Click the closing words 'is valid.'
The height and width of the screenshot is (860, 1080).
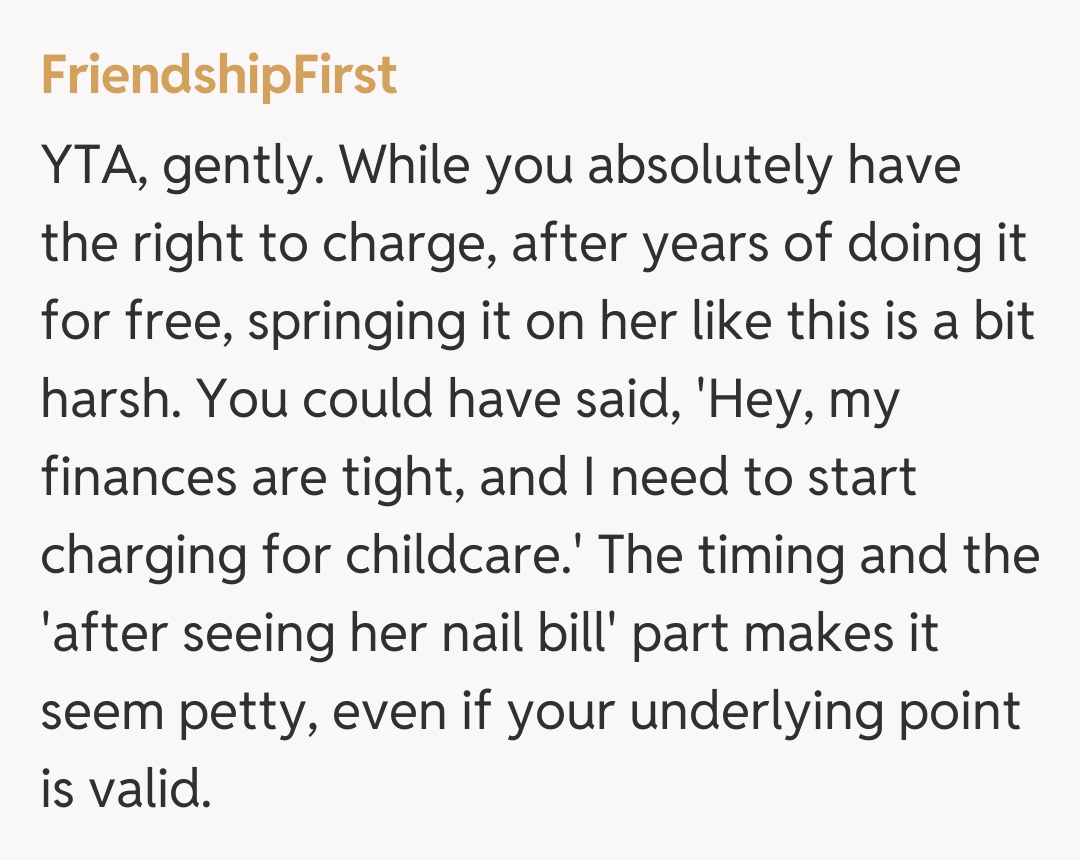click(x=126, y=787)
